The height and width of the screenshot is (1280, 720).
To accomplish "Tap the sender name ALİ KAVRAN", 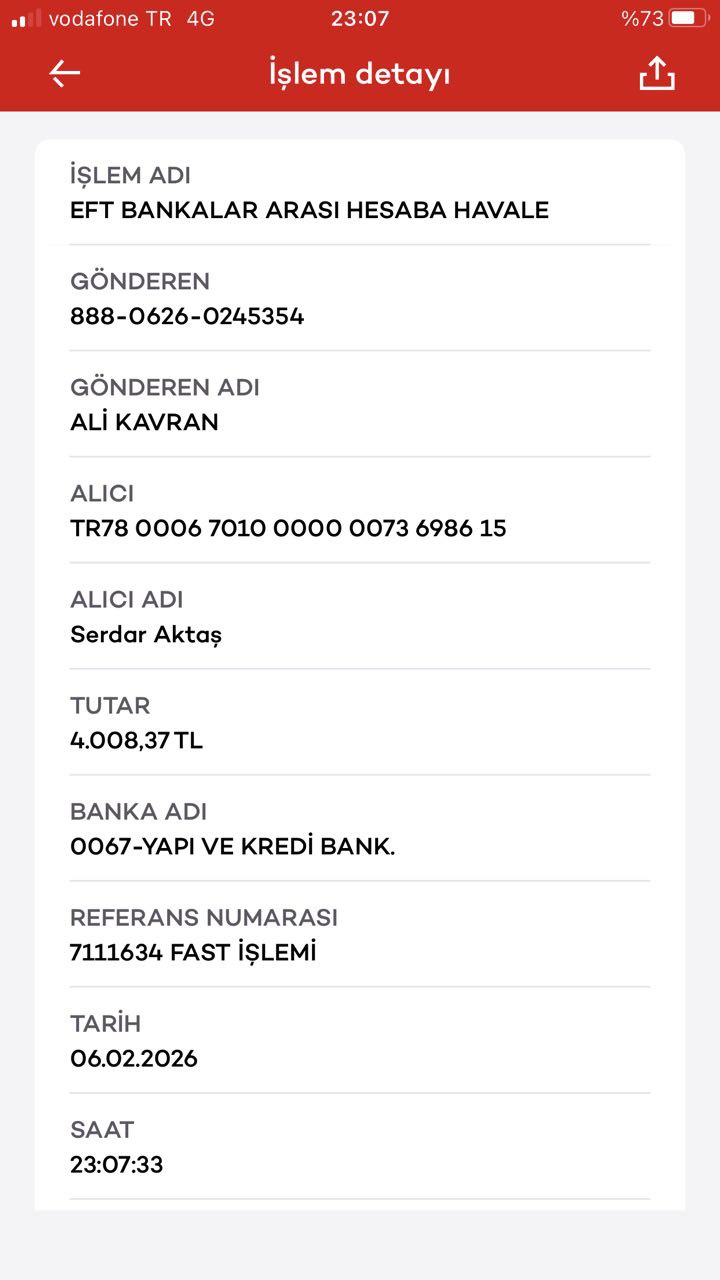I will pyautogui.click(x=144, y=422).
